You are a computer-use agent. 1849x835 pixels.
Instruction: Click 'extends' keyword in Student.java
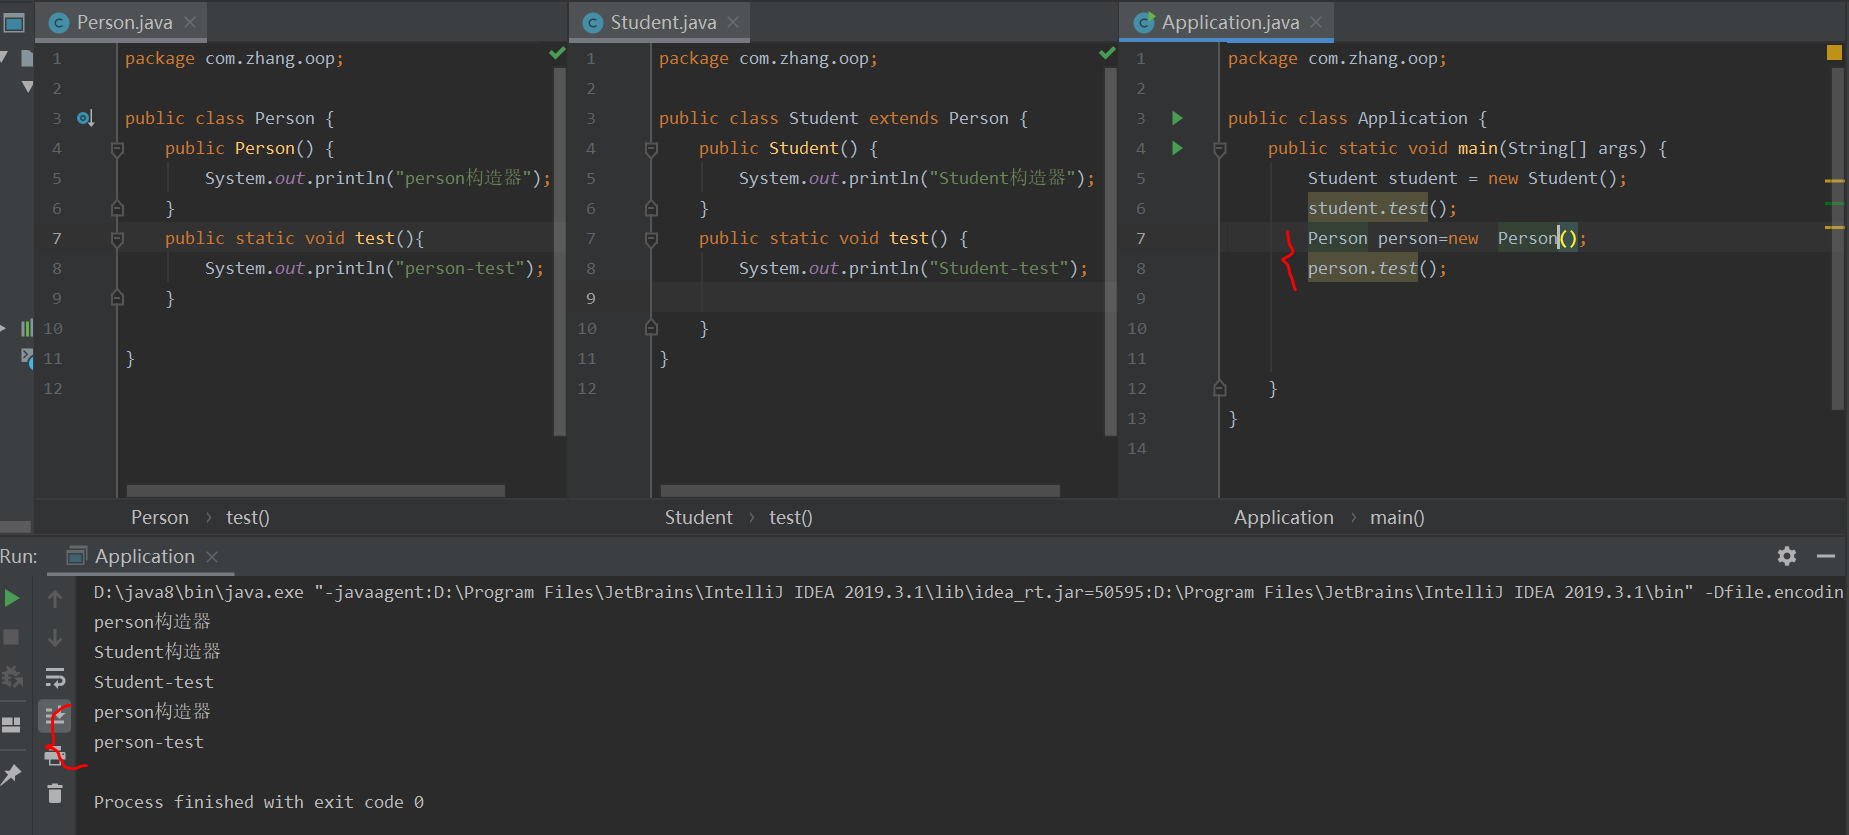pyautogui.click(x=903, y=118)
